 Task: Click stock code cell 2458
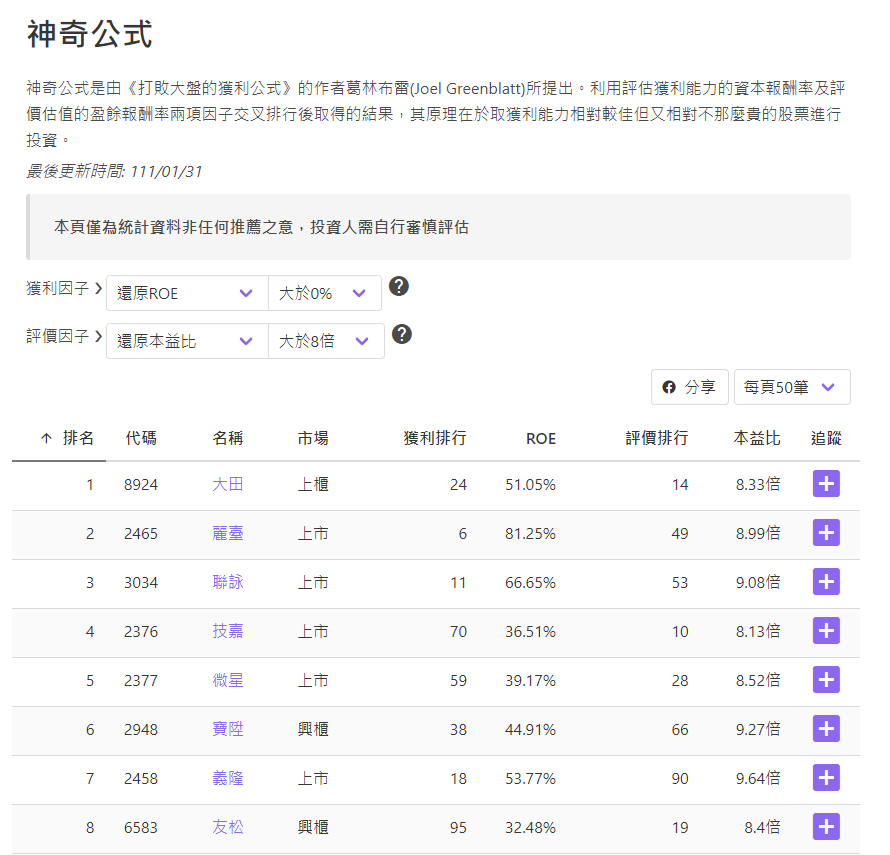point(141,778)
